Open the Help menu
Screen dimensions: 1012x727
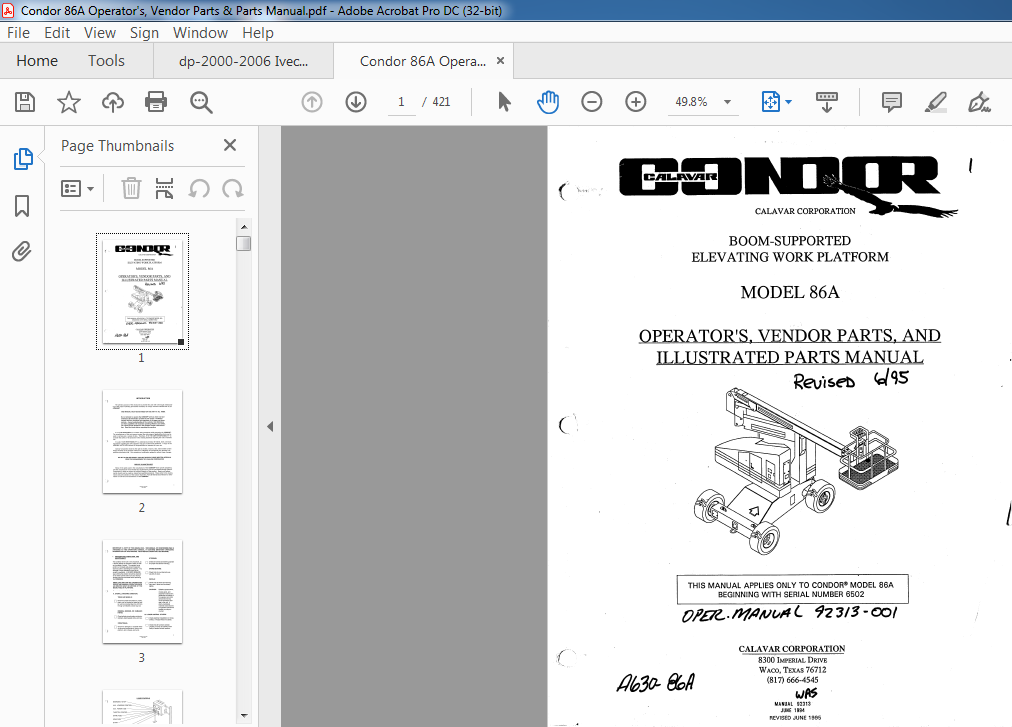(x=258, y=33)
